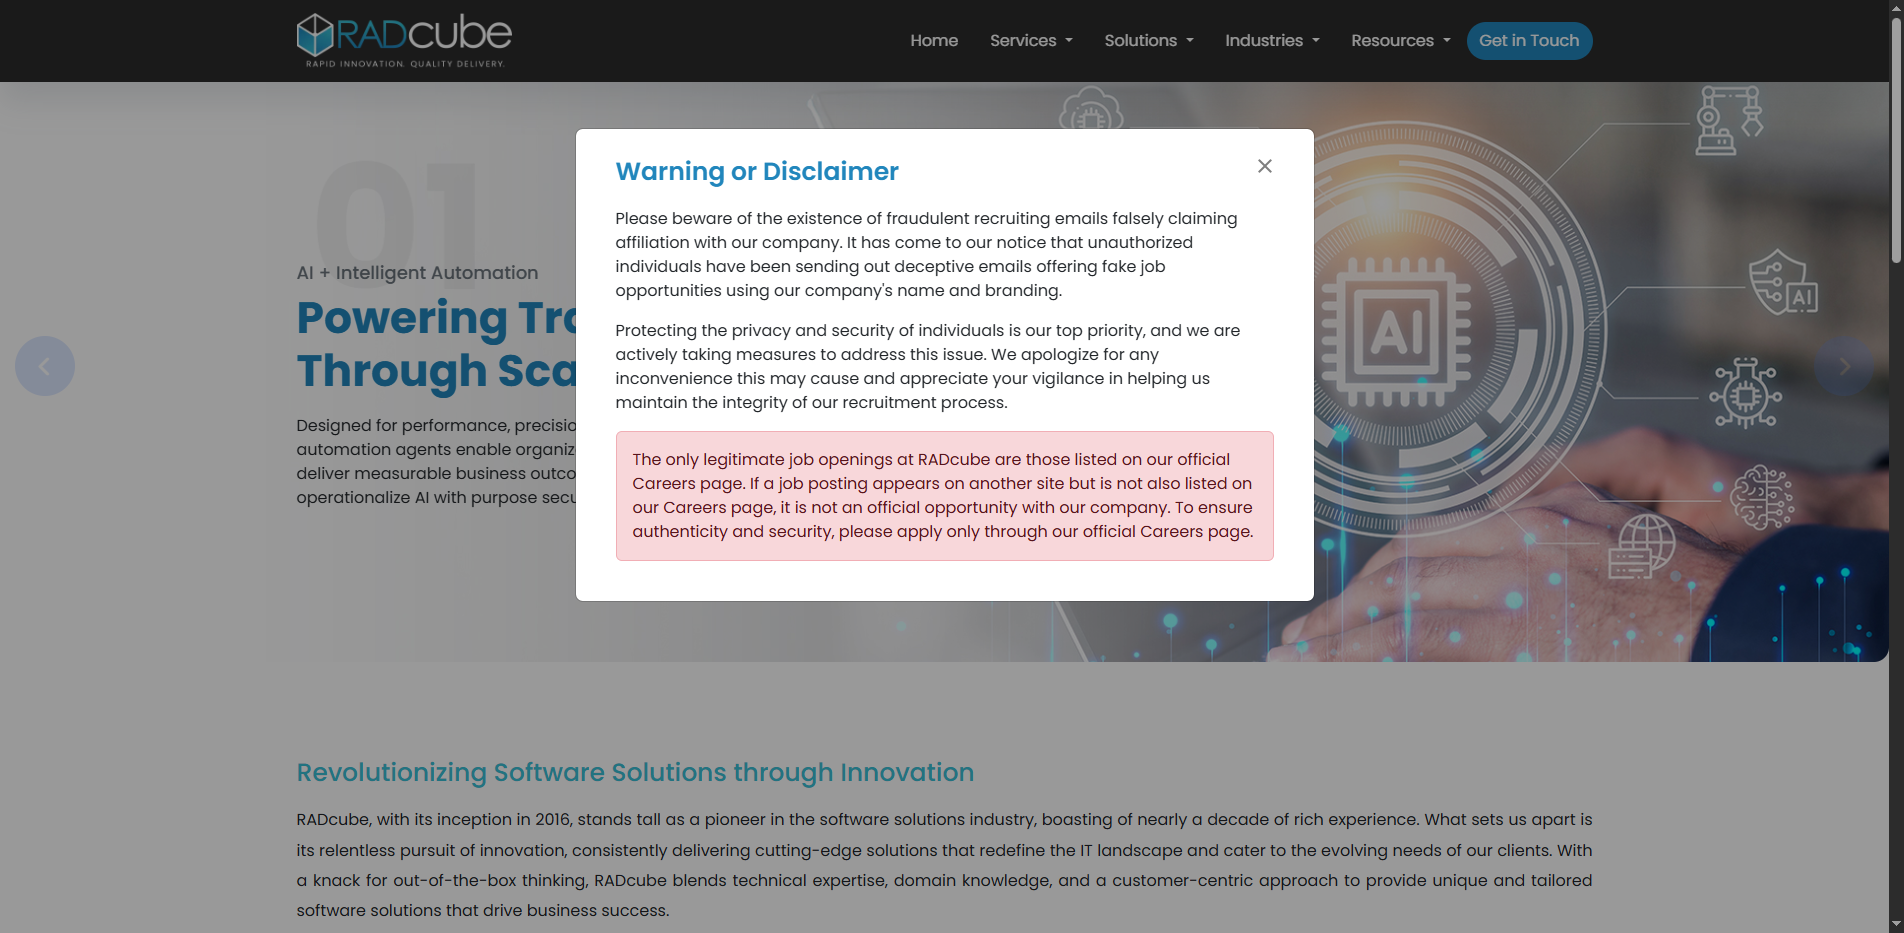Click the scrollbar down arrow
Image resolution: width=1904 pixels, height=933 pixels.
(x=1896, y=924)
